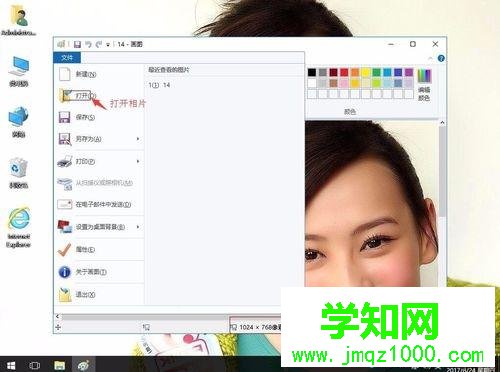
Task: Choose 新建(N) New from the File menu
Action: pyautogui.click(x=99, y=74)
